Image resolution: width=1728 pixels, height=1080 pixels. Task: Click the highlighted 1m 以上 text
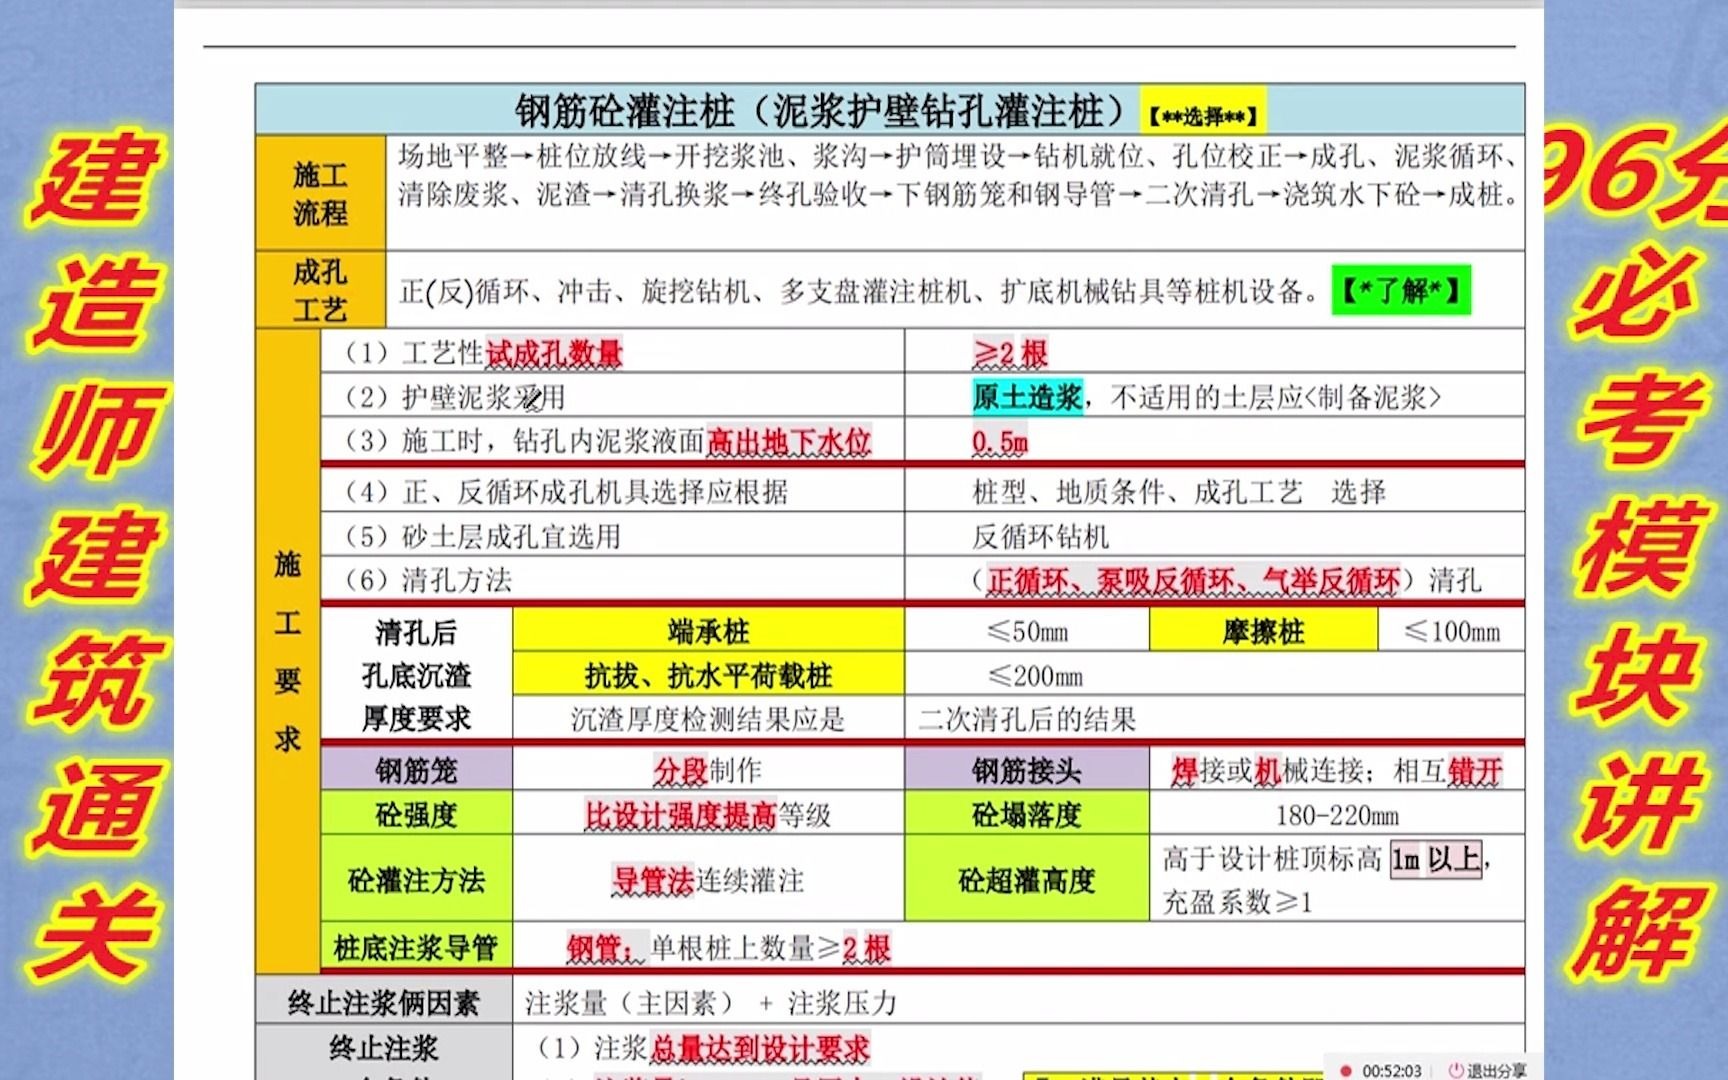pos(1436,858)
